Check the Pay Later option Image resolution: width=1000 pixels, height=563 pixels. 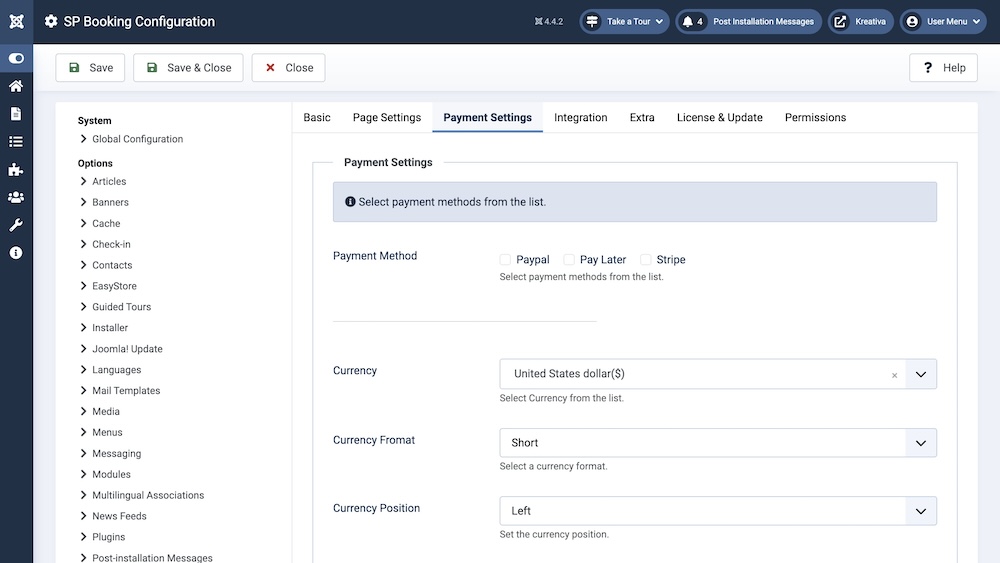[569, 260]
